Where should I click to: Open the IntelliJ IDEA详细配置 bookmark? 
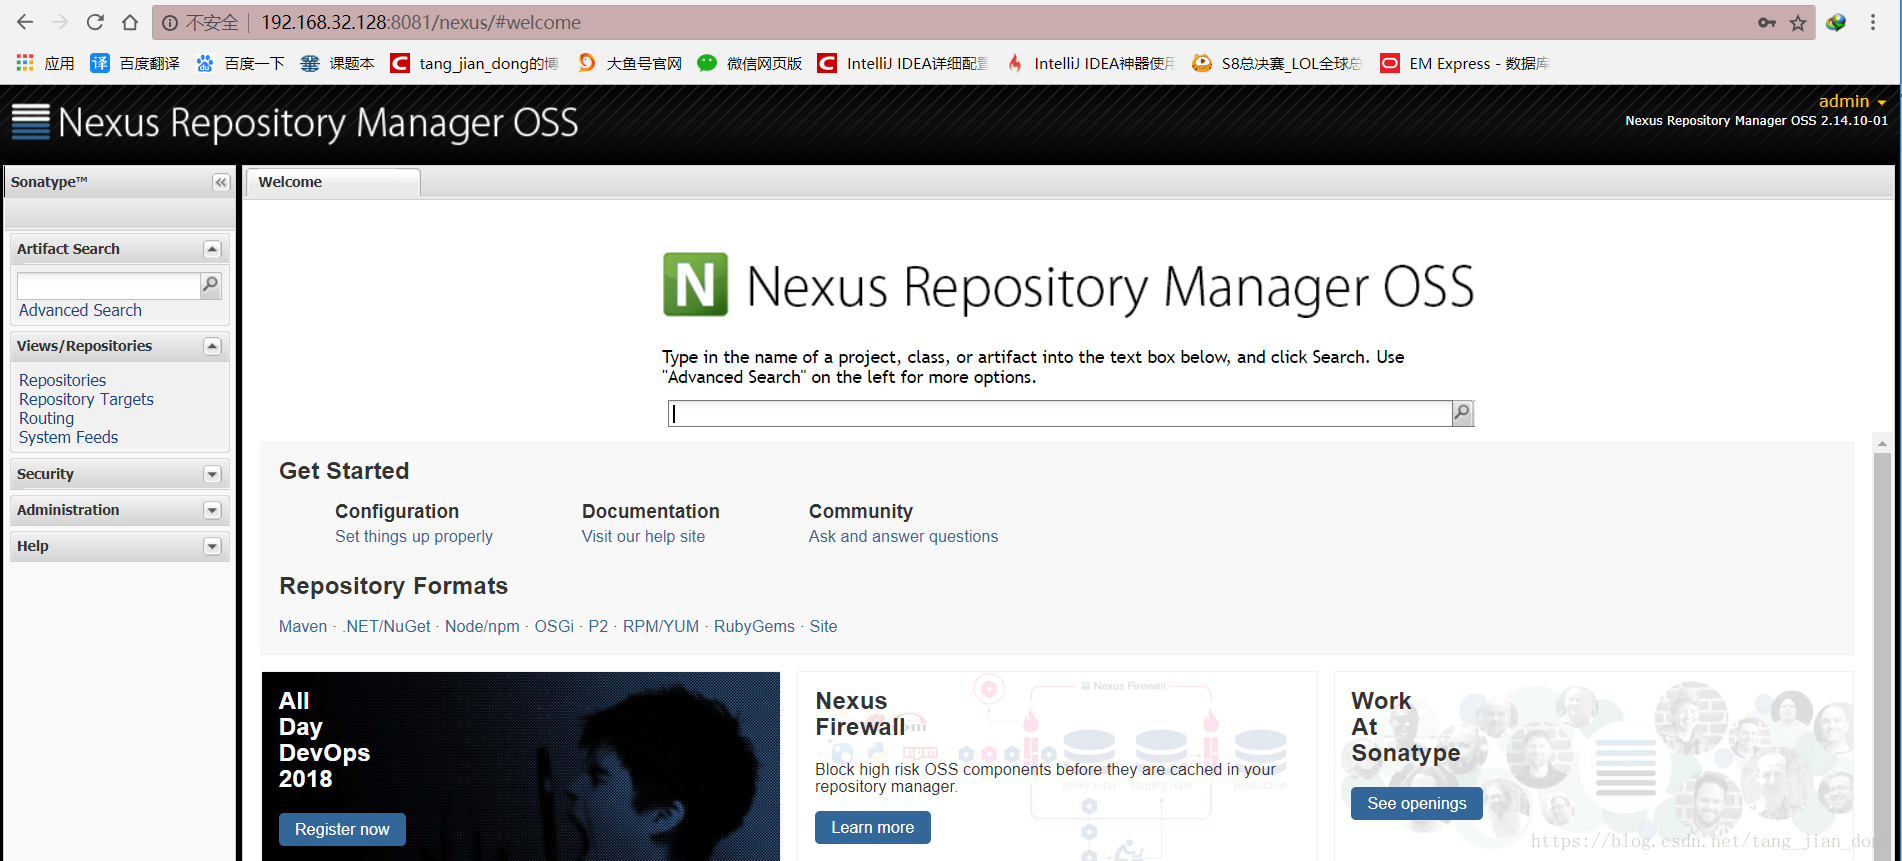pyautogui.click(x=902, y=63)
